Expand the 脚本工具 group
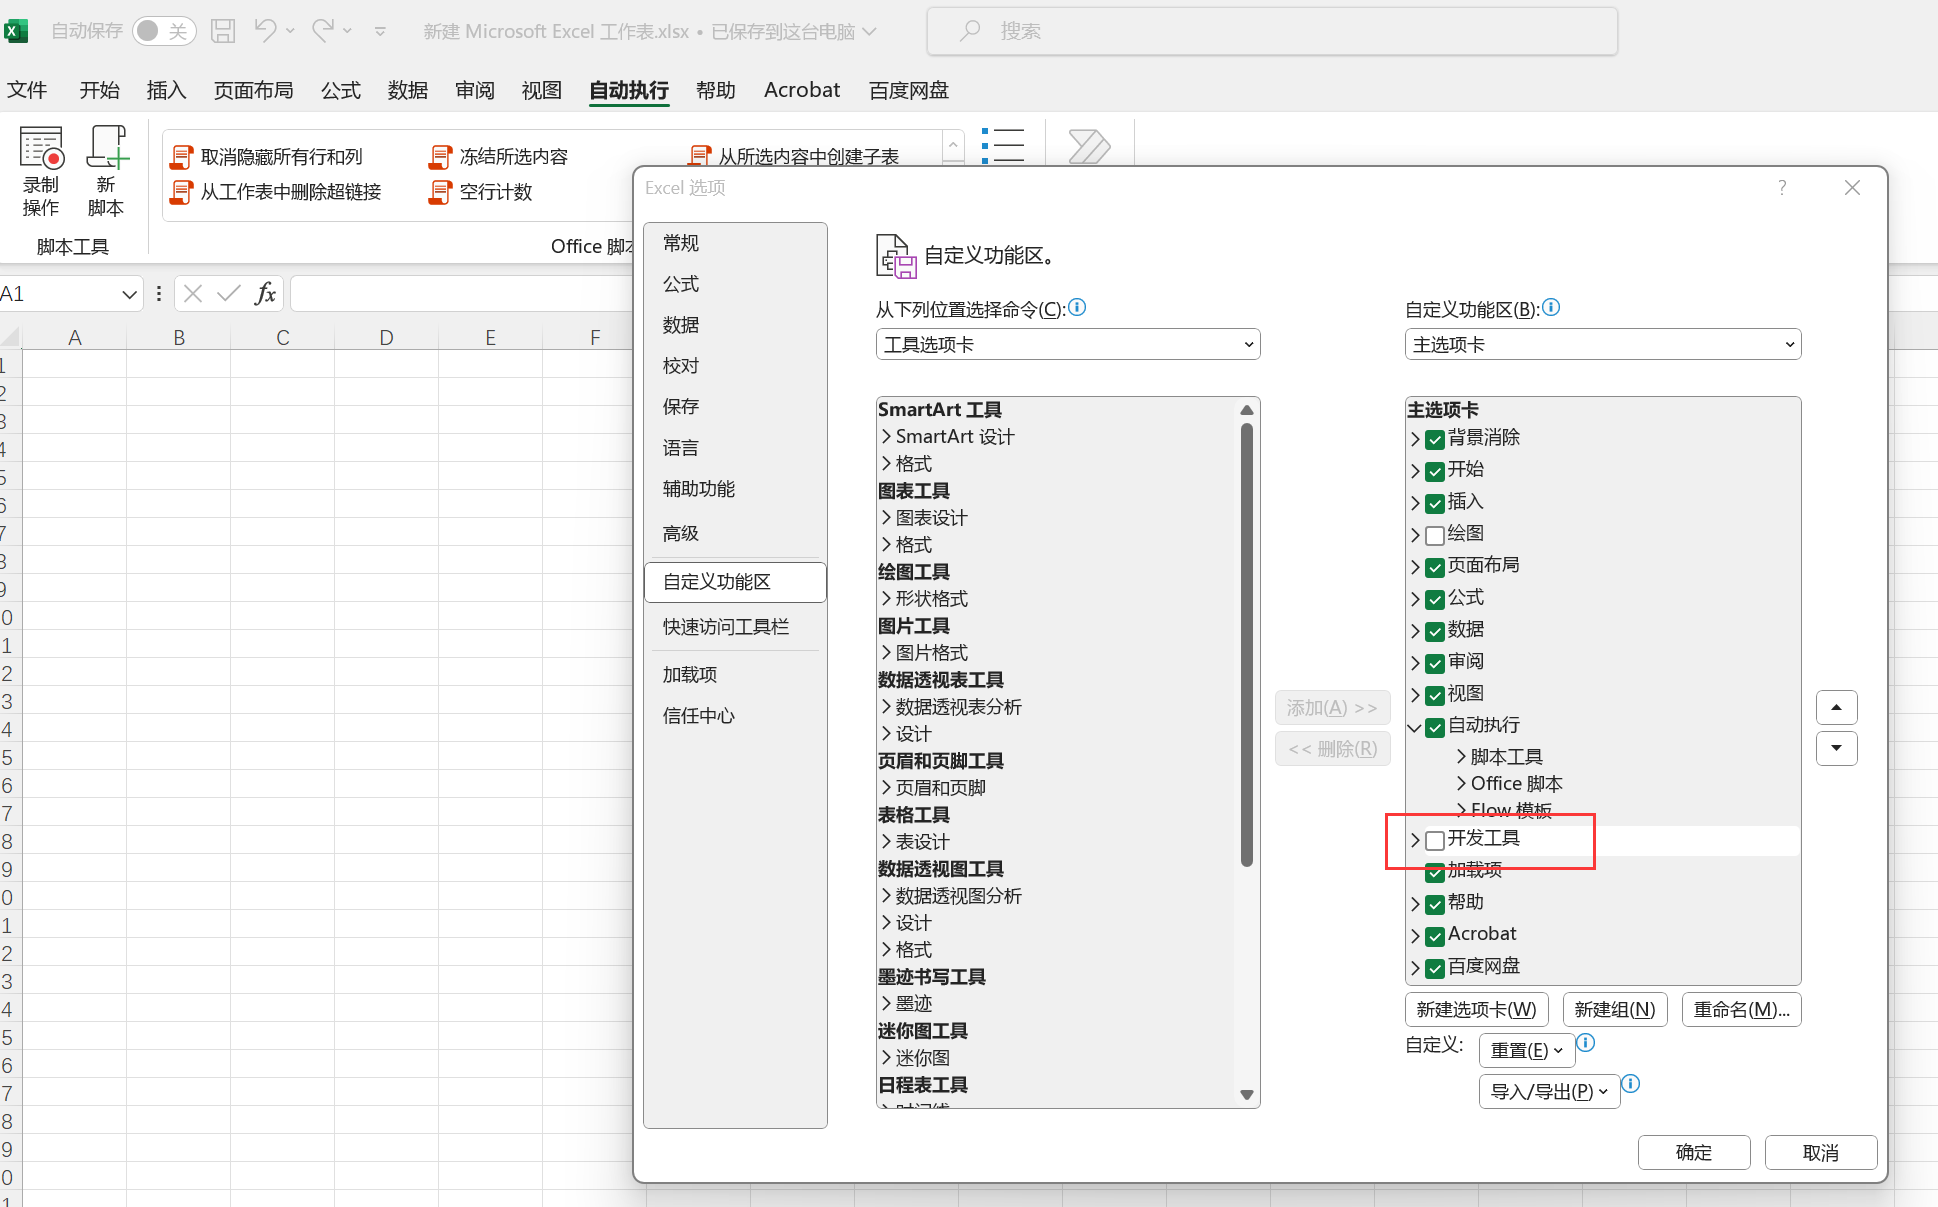 [x=1461, y=756]
